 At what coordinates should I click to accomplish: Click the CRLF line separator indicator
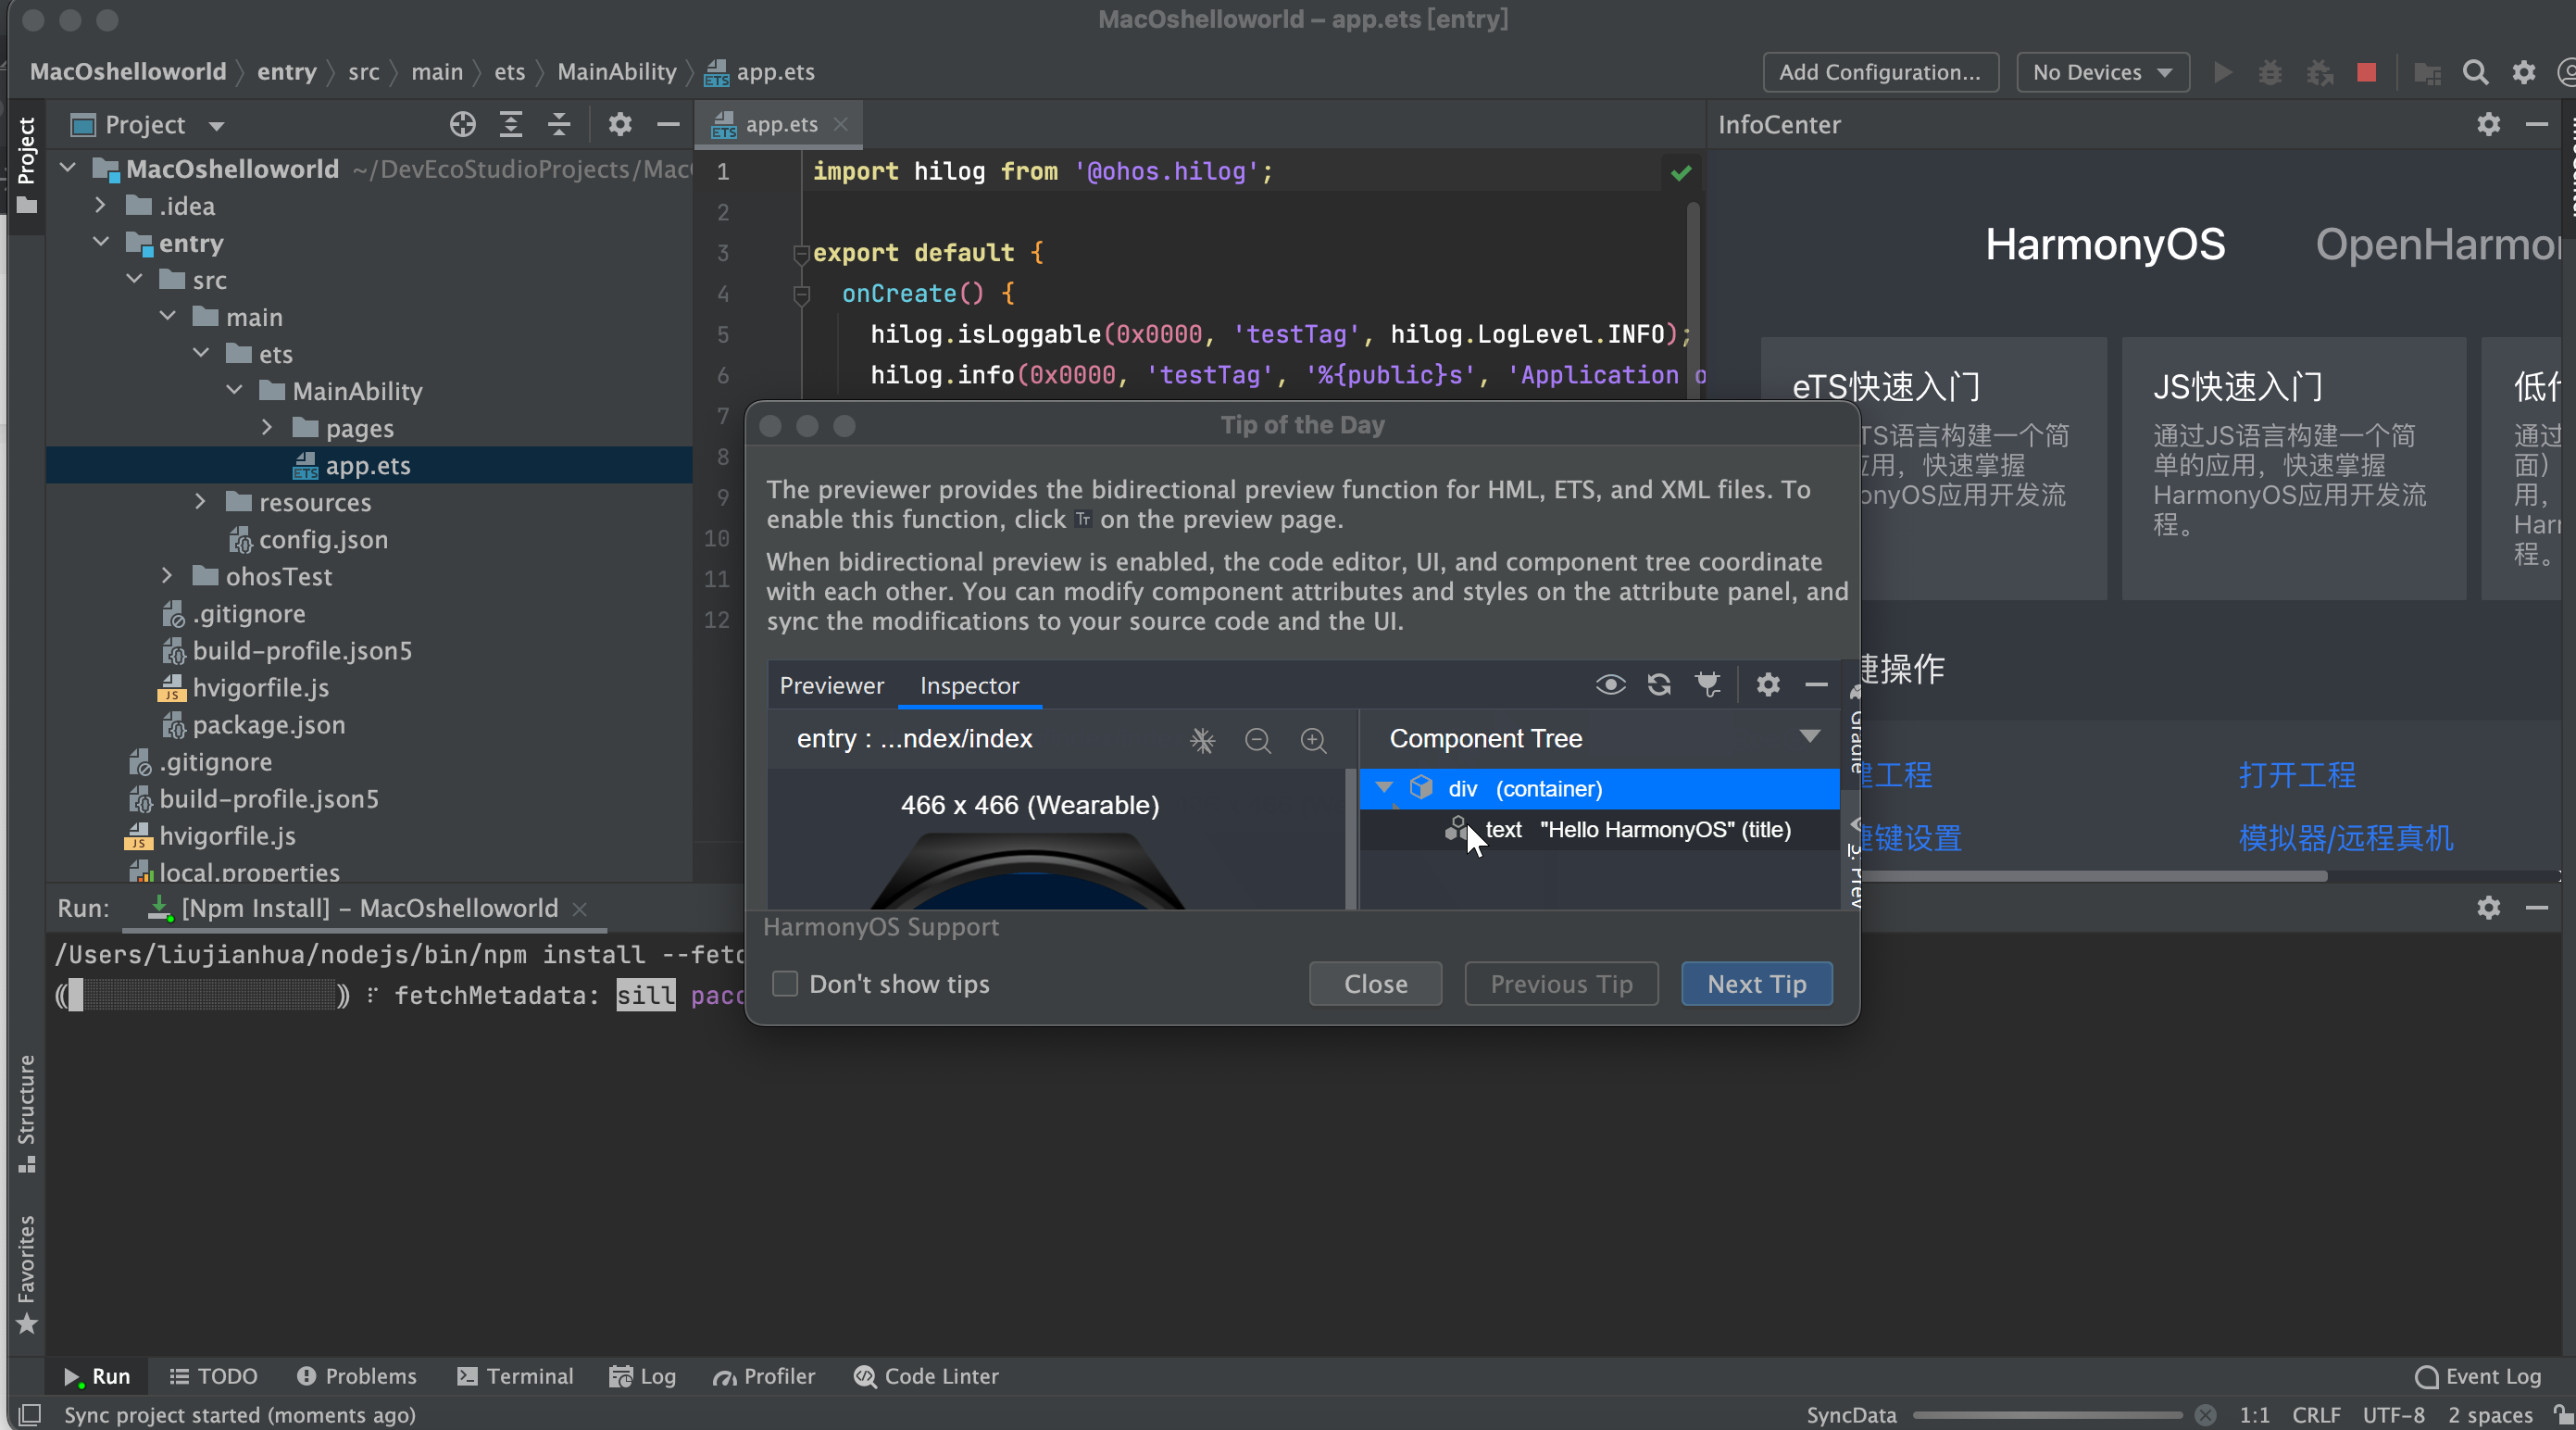[x=2316, y=1415]
